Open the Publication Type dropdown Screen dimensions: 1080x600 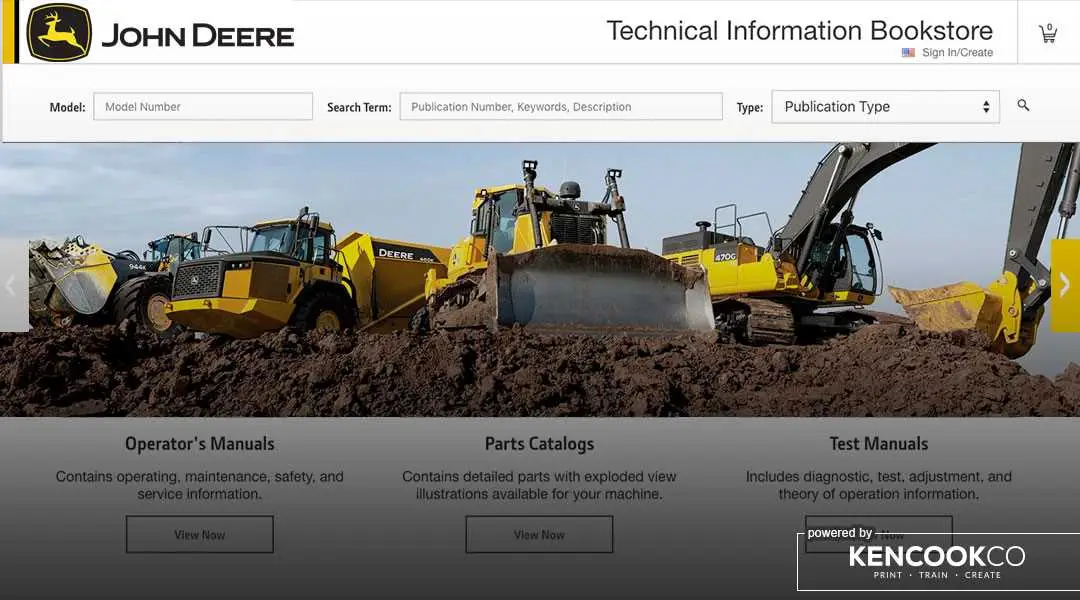[x=885, y=107]
